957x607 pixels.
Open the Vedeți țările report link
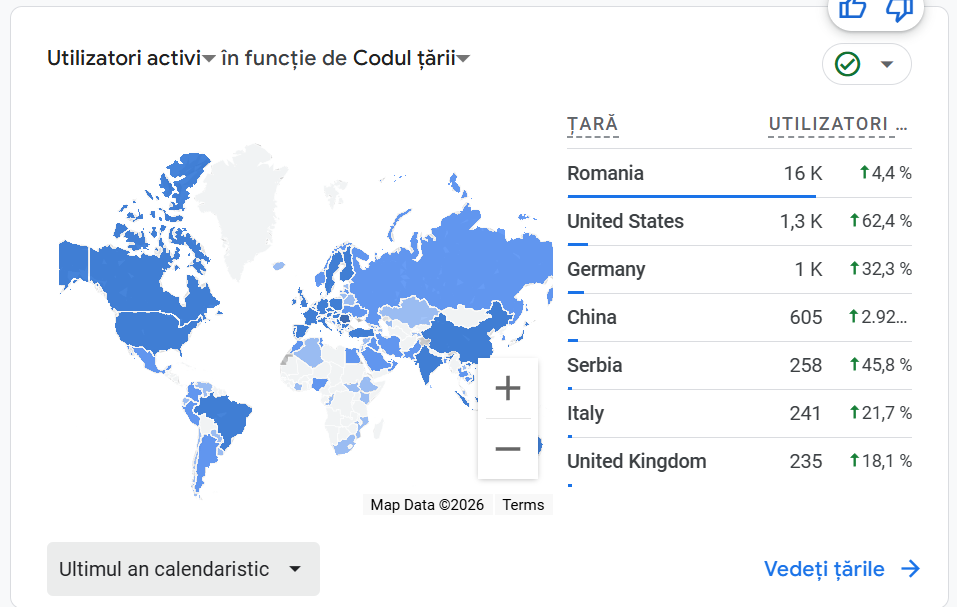824,569
